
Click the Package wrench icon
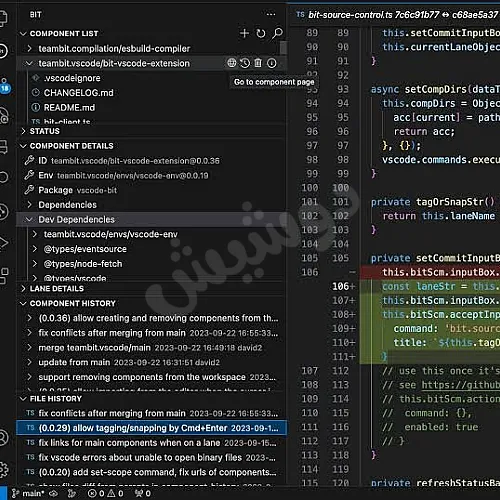(x=29, y=190)
